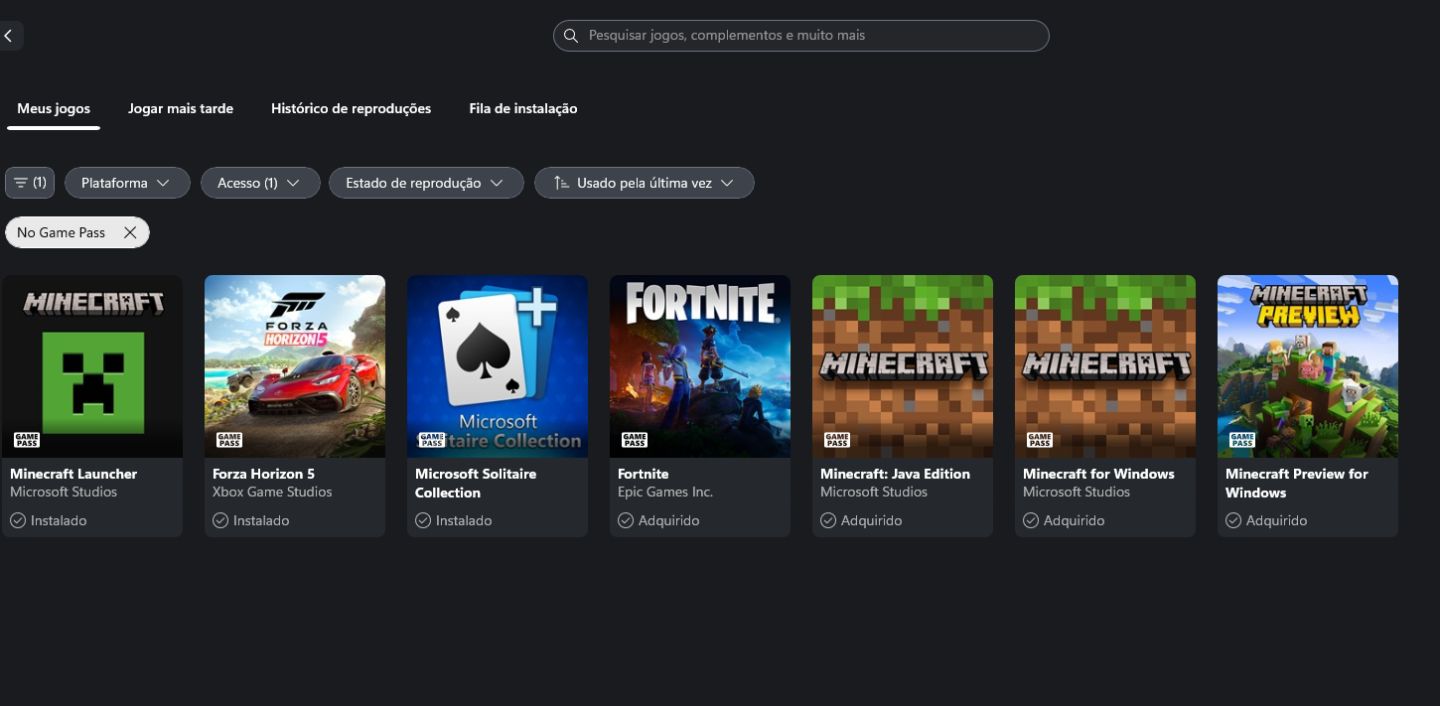Click Epic Games Inc. publisher text
The image size is (1440, 706).
(665, 492)
